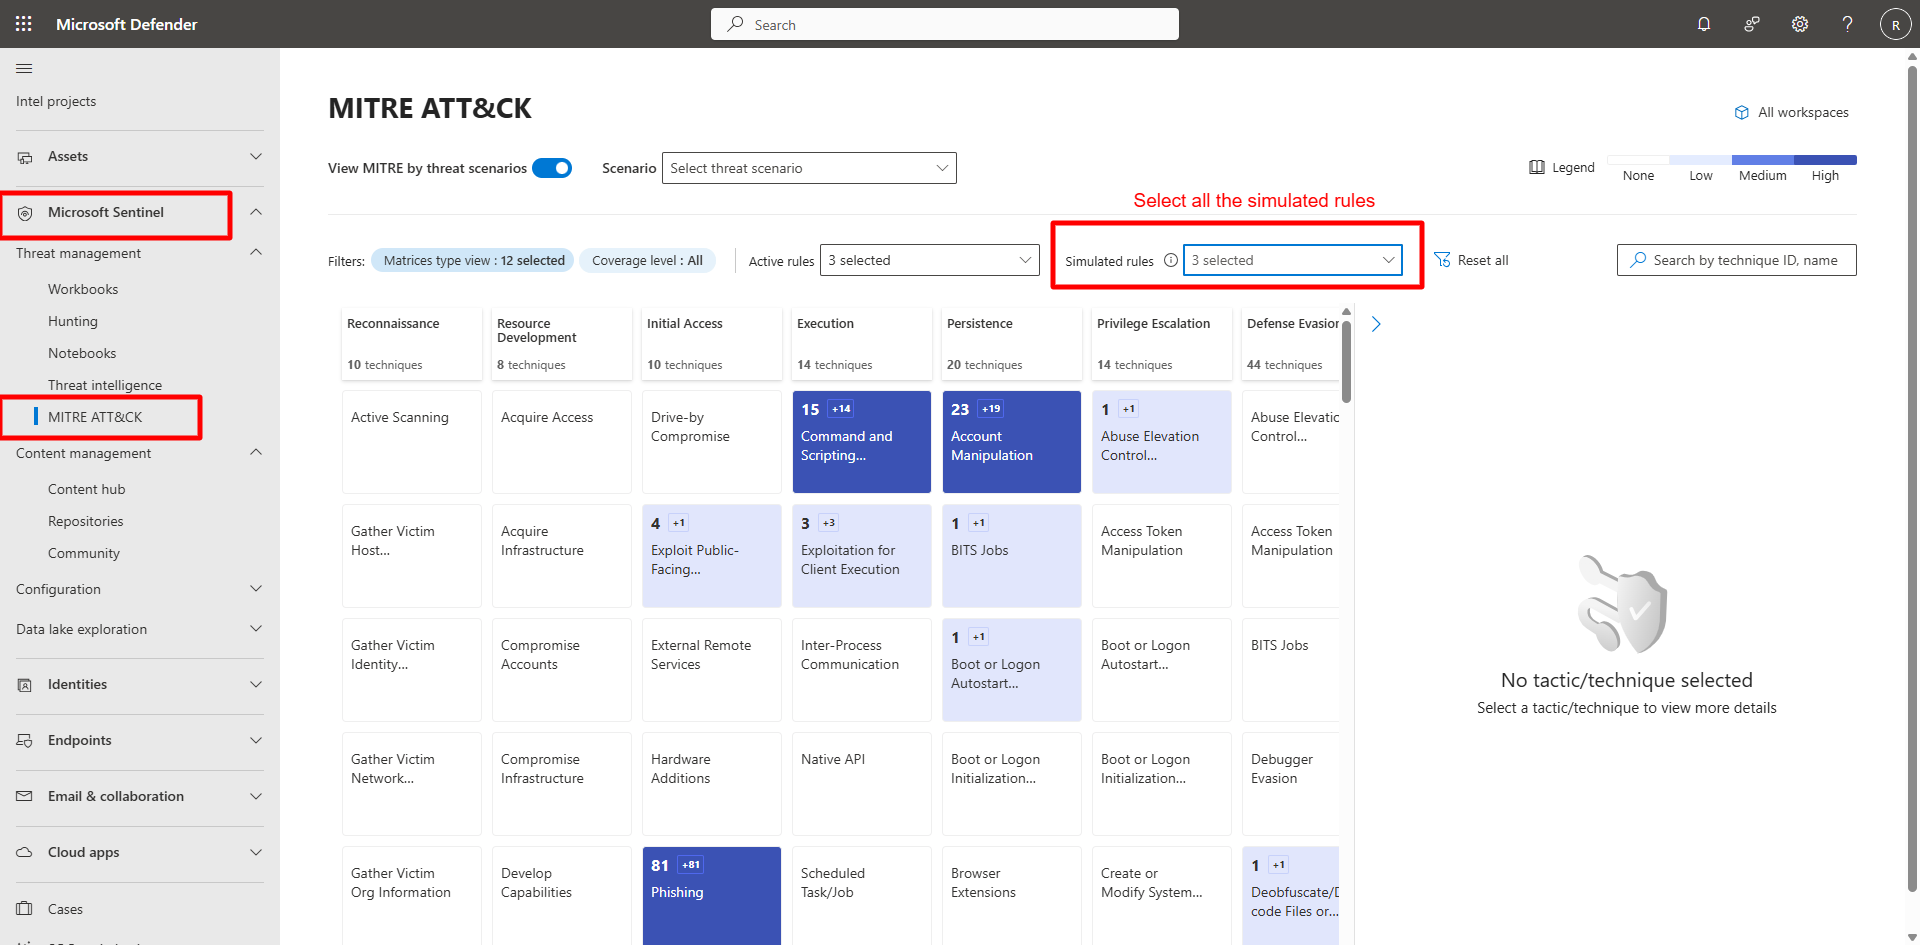Click the Medium coverage legend swatch
Viewport: 1920px width, 945px height.
pyautogui.click(x=1763, y=160)
